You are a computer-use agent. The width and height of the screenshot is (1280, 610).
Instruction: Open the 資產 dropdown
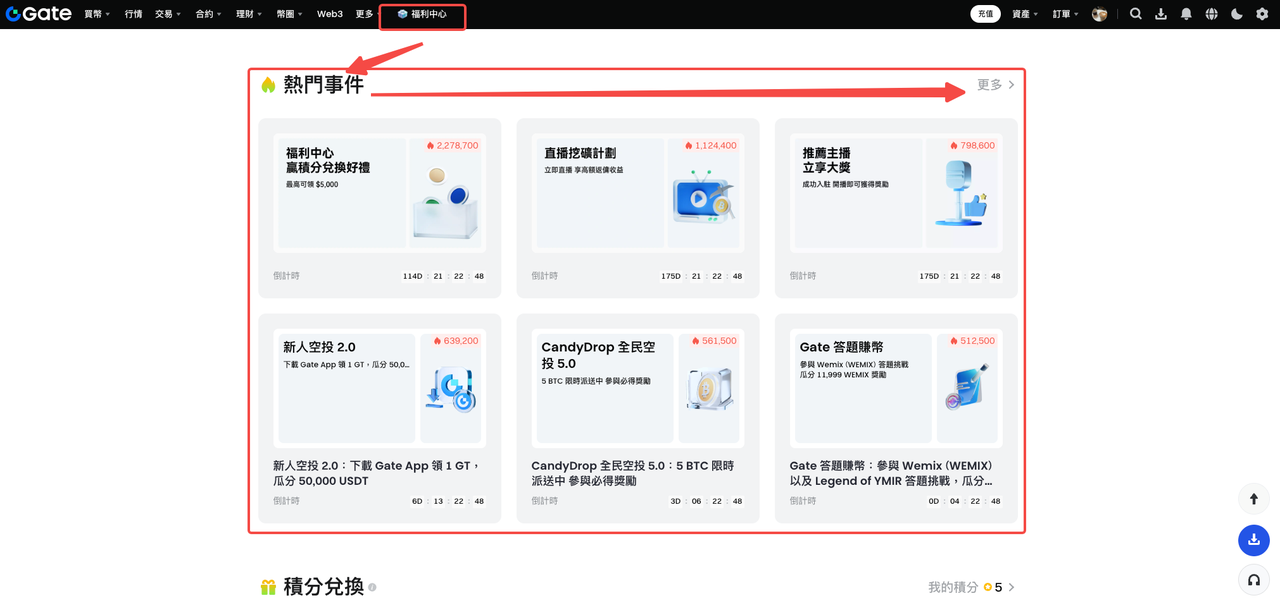coord(1025,14)
